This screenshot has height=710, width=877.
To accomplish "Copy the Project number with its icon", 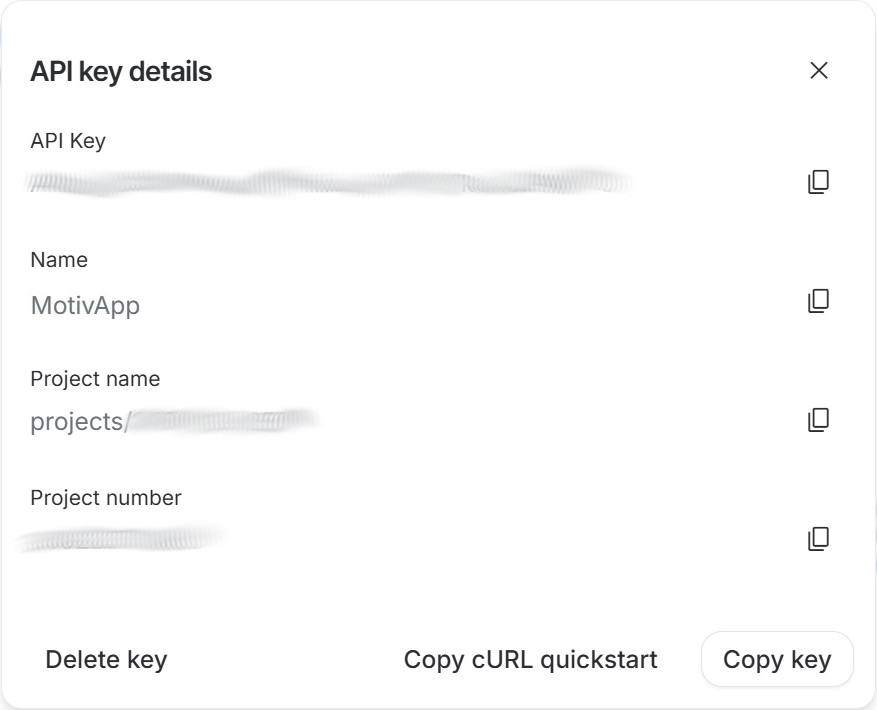I will (820, 537).
